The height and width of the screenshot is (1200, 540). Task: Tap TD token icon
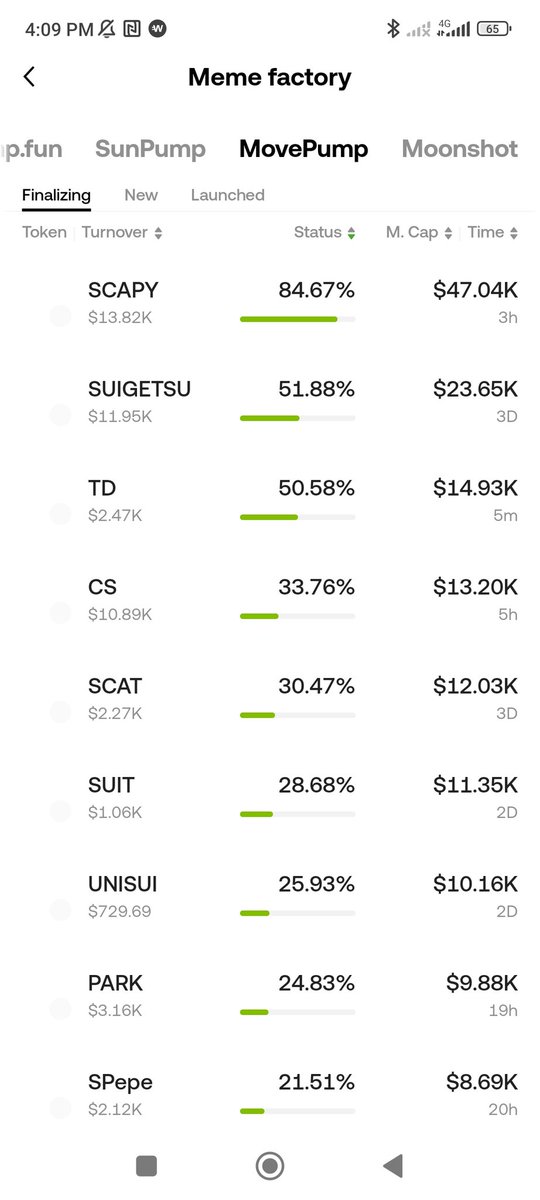click(x=60, y=514)
